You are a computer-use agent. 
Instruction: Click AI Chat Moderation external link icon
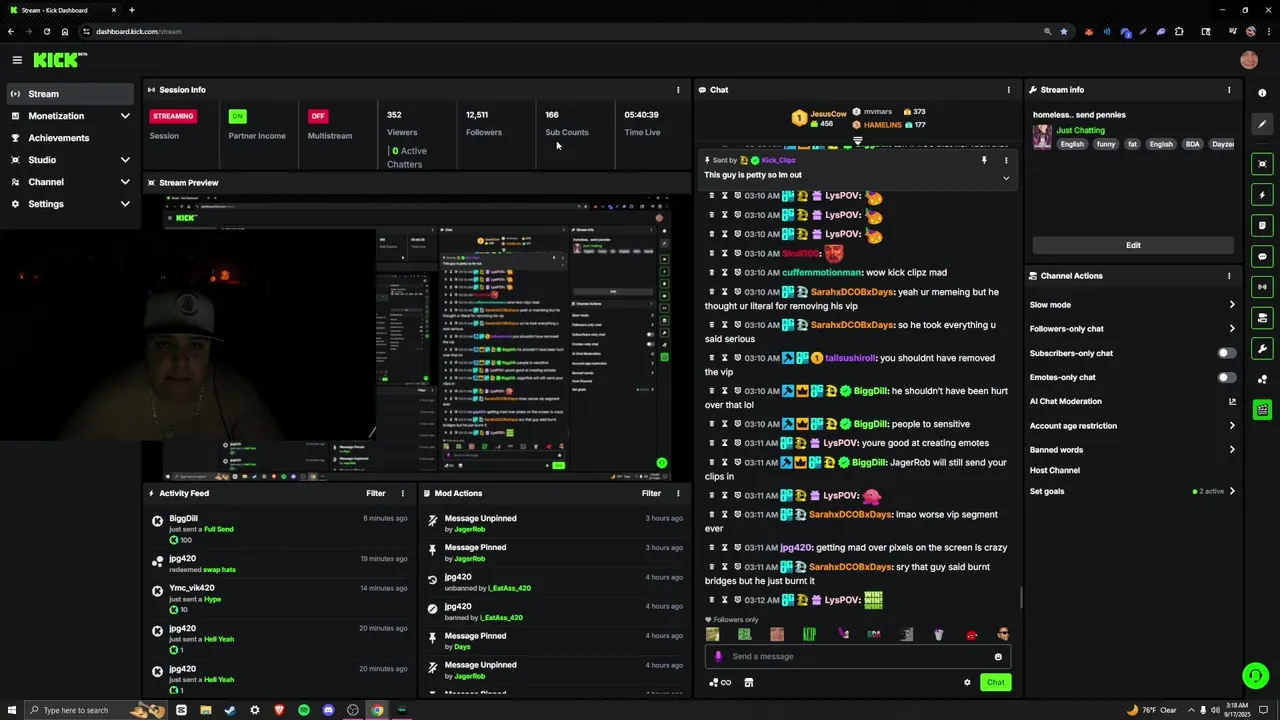pos(1232,402)
